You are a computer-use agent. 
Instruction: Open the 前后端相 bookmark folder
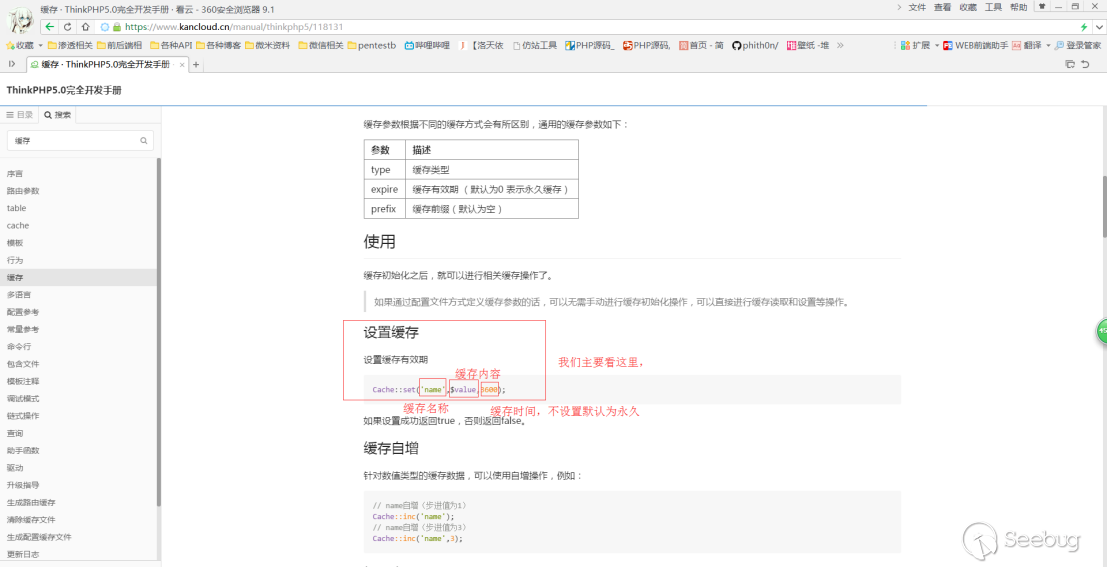[119, 45]
